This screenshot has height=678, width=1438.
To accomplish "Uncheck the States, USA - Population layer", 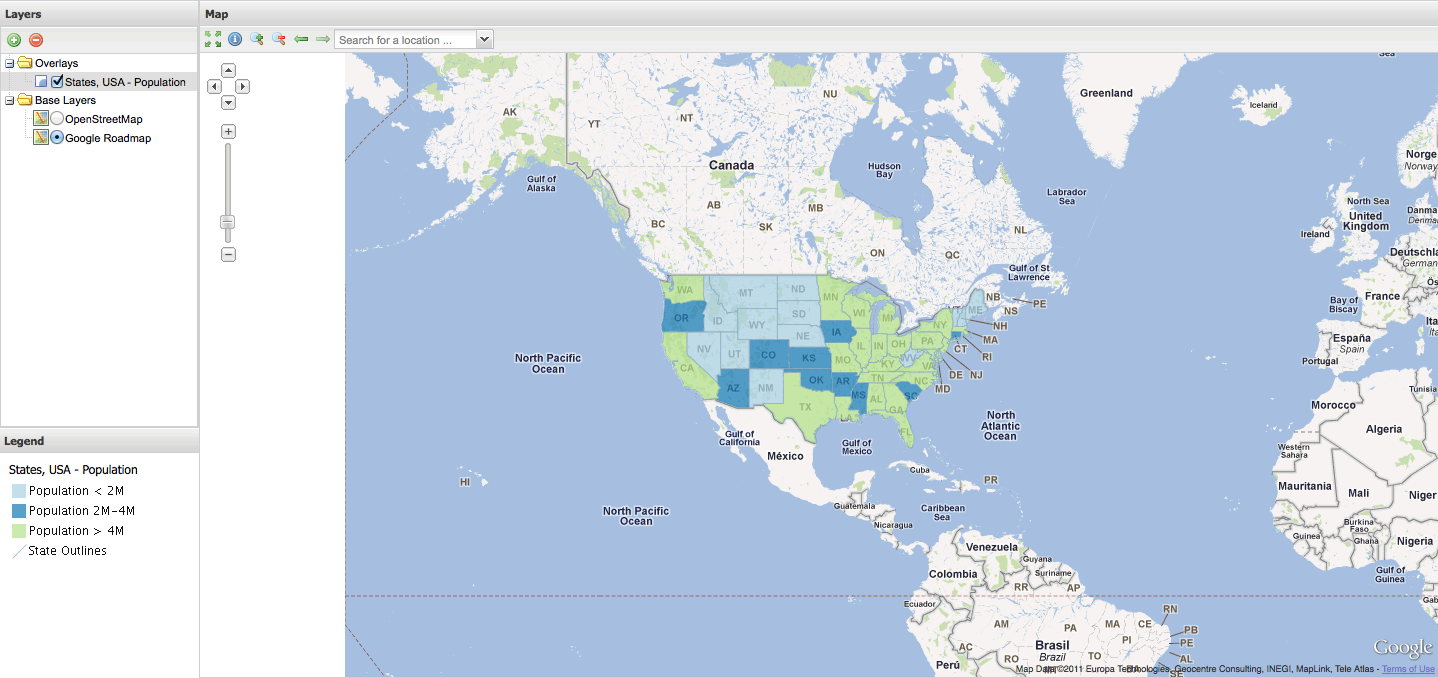I will tap(57, 82).
